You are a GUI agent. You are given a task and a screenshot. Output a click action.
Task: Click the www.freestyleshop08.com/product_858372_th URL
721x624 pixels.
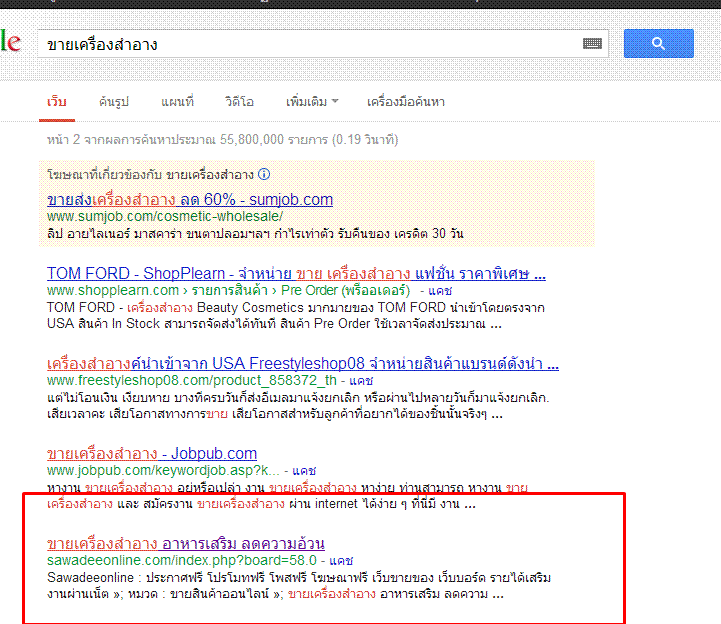(x=192, y=381)
